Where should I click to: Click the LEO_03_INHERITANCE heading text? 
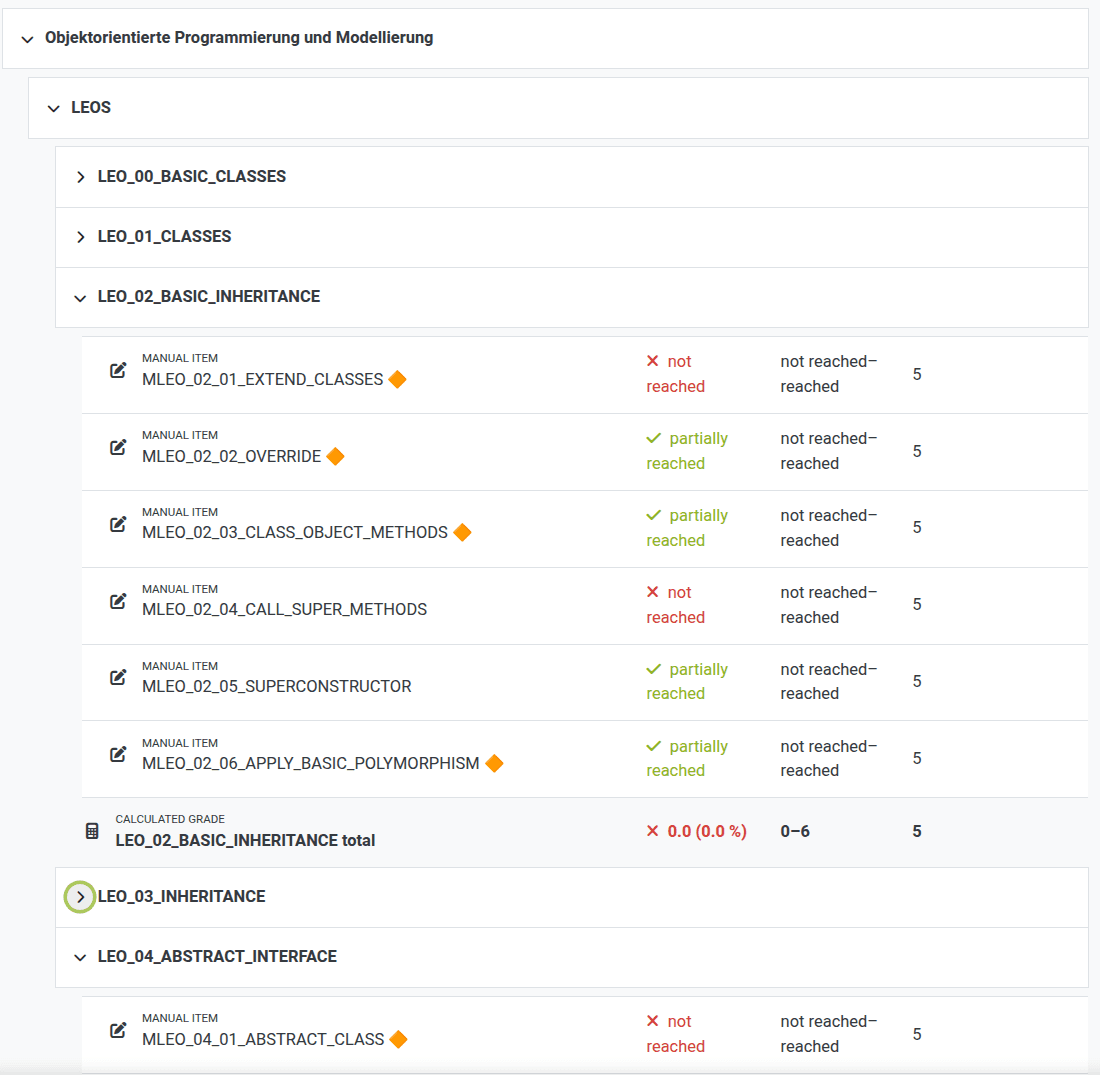click(182, 897)
